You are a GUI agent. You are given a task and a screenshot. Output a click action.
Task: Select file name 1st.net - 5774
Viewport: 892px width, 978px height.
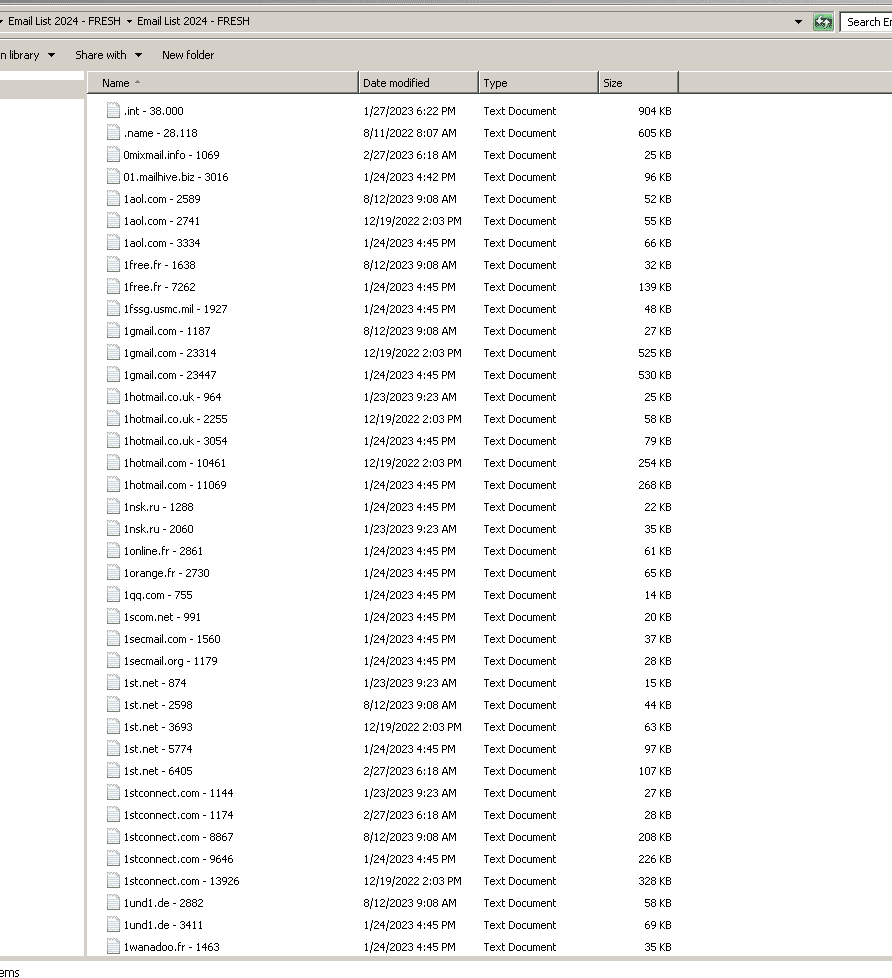(158, 749)
